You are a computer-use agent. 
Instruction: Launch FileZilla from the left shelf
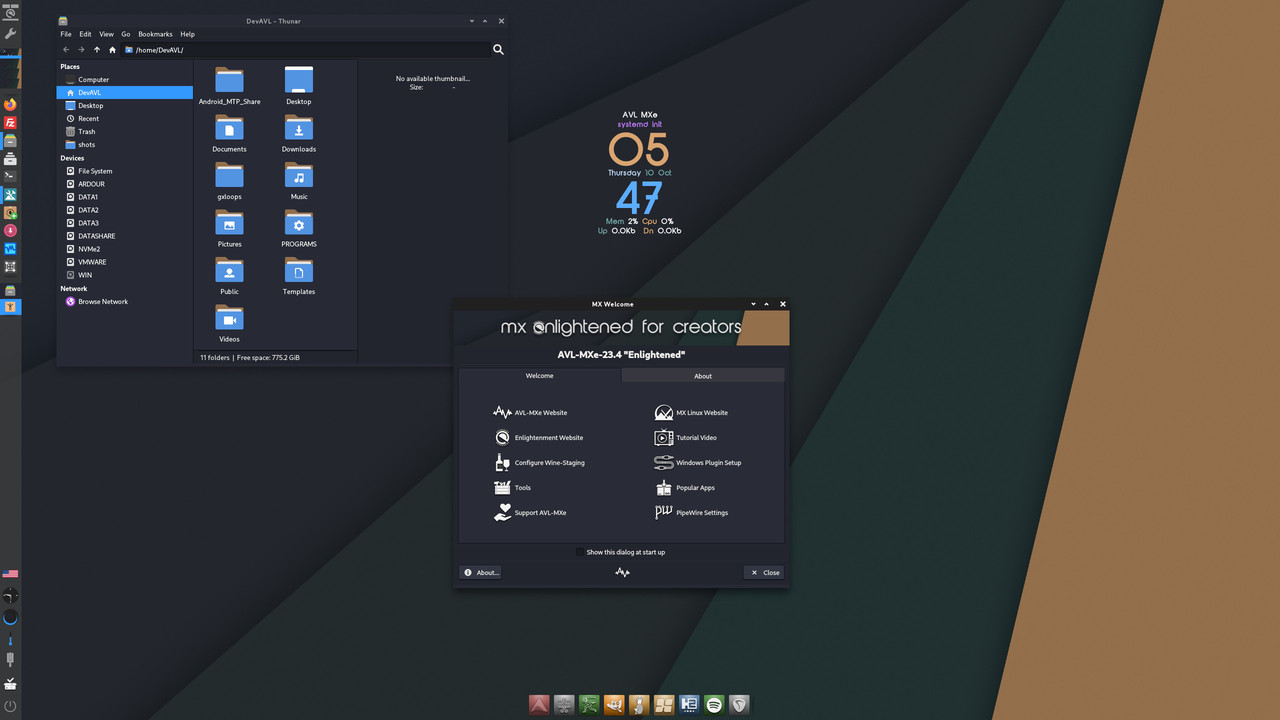click(11, 122)
